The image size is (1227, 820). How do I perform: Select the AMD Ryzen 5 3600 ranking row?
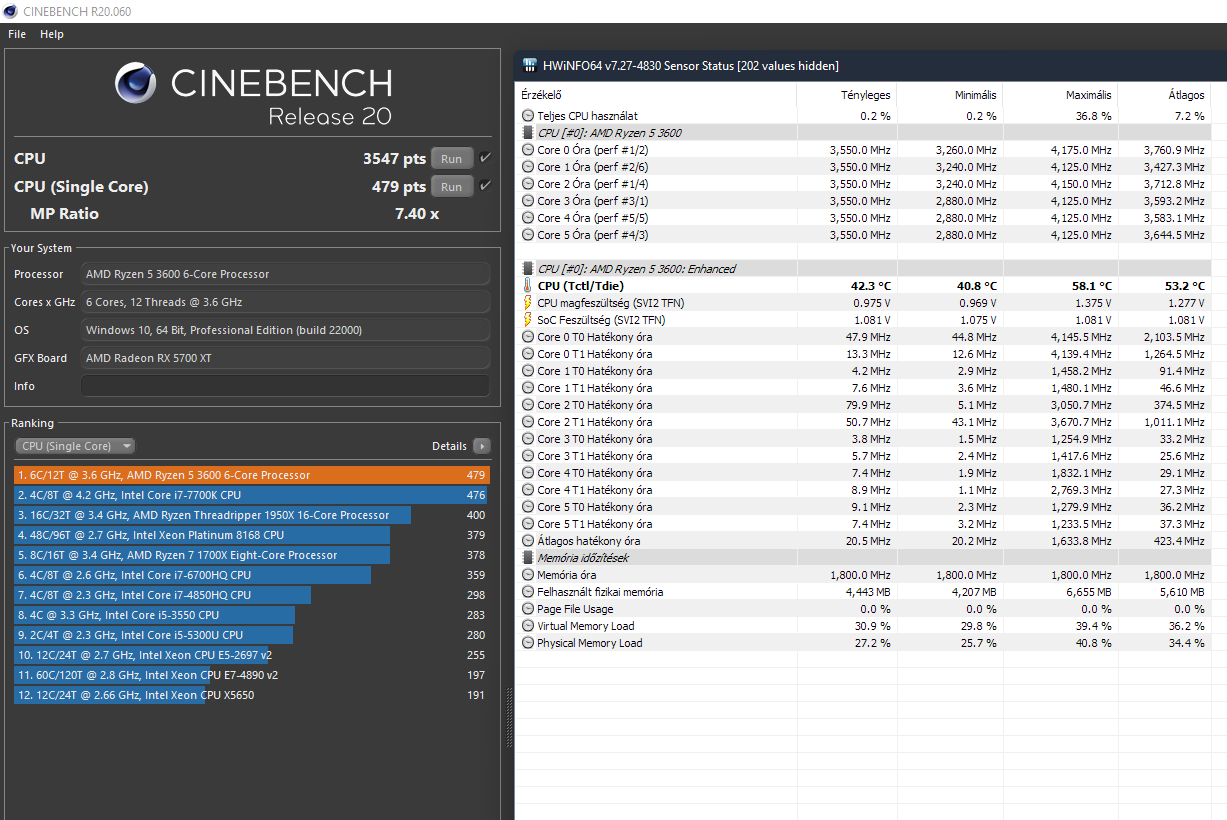click(x=252, y=475)
